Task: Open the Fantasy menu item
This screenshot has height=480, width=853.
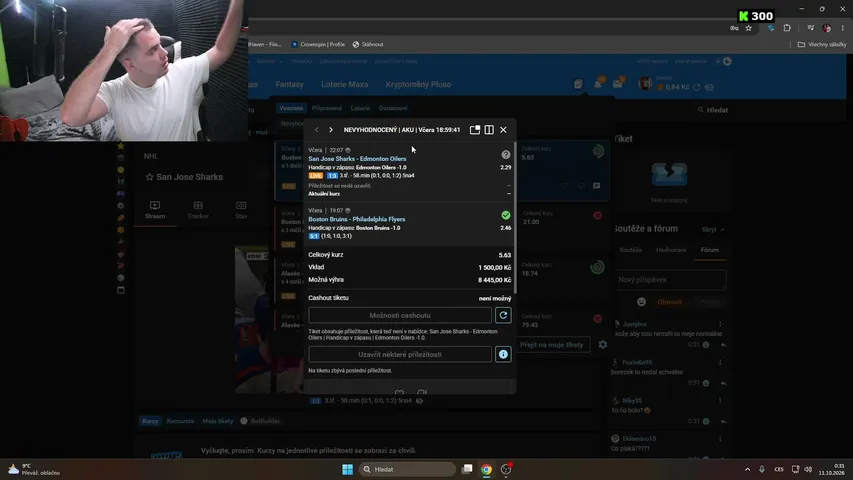Action: pos(289,84)
